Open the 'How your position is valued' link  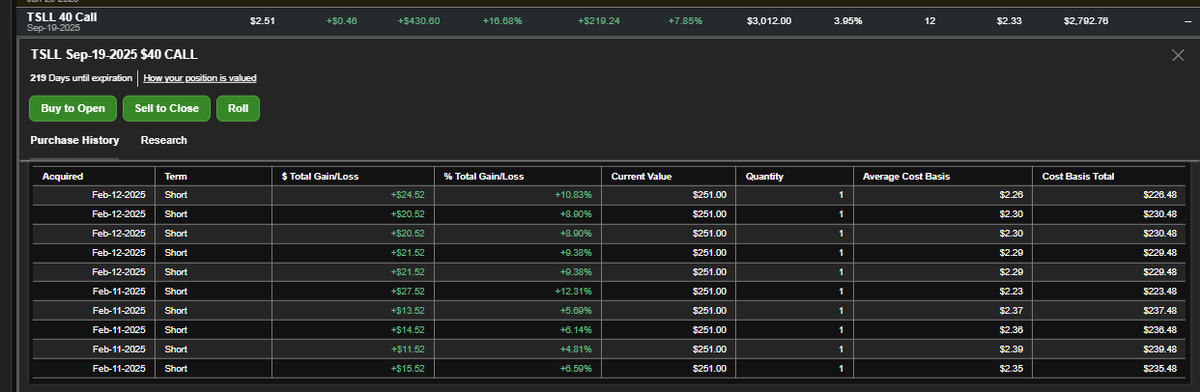200,77
